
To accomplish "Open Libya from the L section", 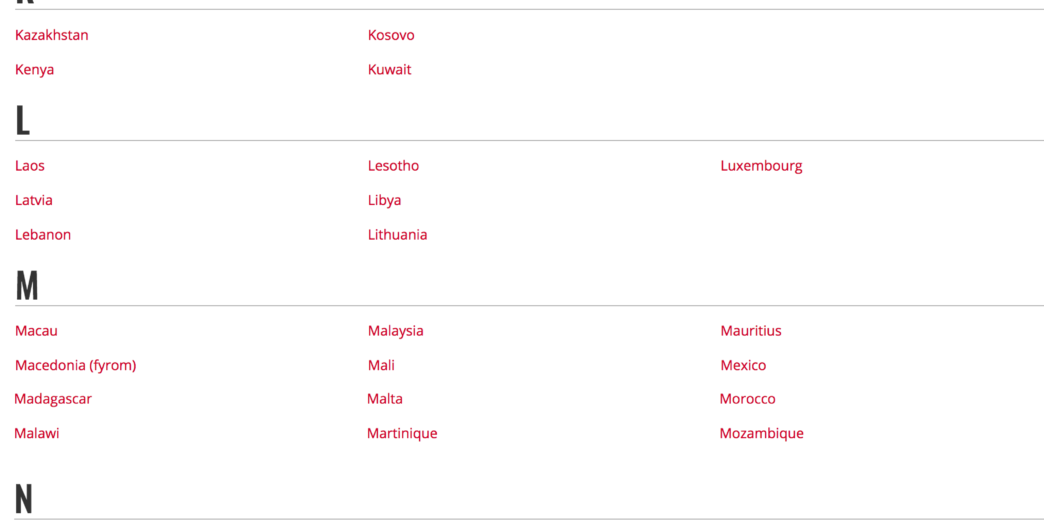I will pyautogui.click(x=384, y=200).
